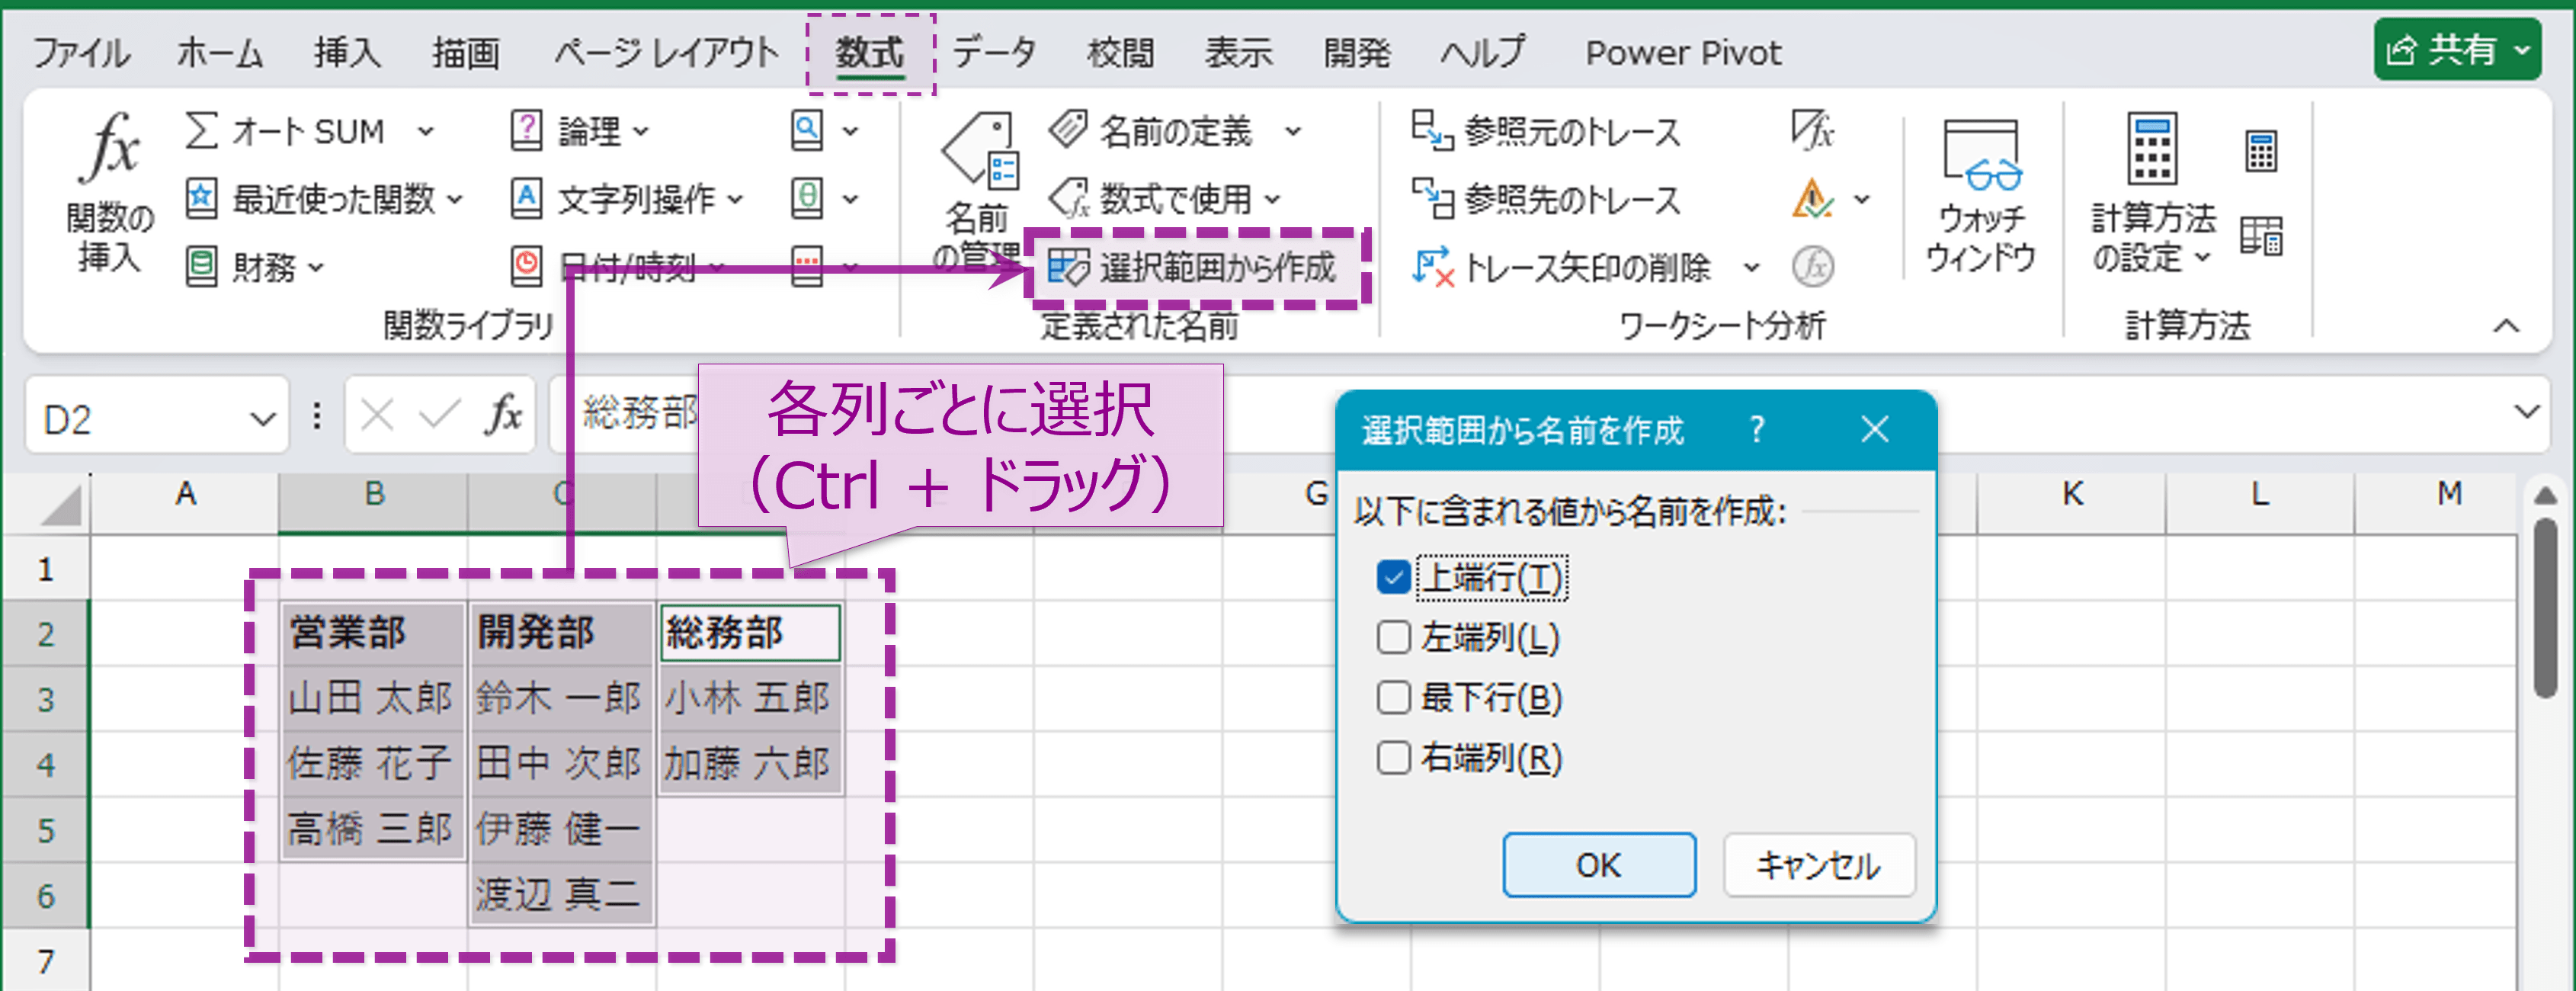Viewport: 2576px width, 991px height.
Task: Click the 財務 (Financial) functions icon
Action: point(203,266)
